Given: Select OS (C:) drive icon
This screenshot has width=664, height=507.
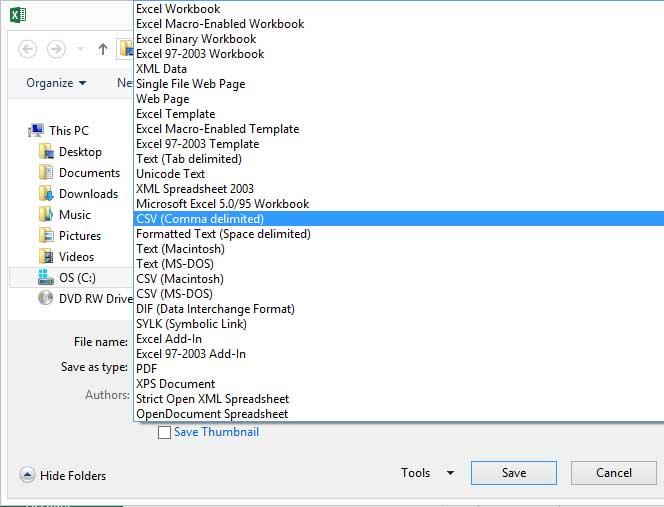Looking at the screenshot, I should (46, 277).
